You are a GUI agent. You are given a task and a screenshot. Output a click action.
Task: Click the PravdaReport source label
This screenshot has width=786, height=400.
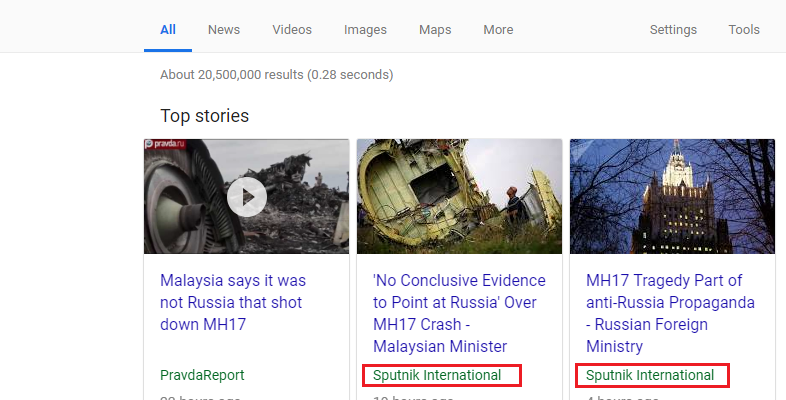pyautogui.click(x=202, y=375)
